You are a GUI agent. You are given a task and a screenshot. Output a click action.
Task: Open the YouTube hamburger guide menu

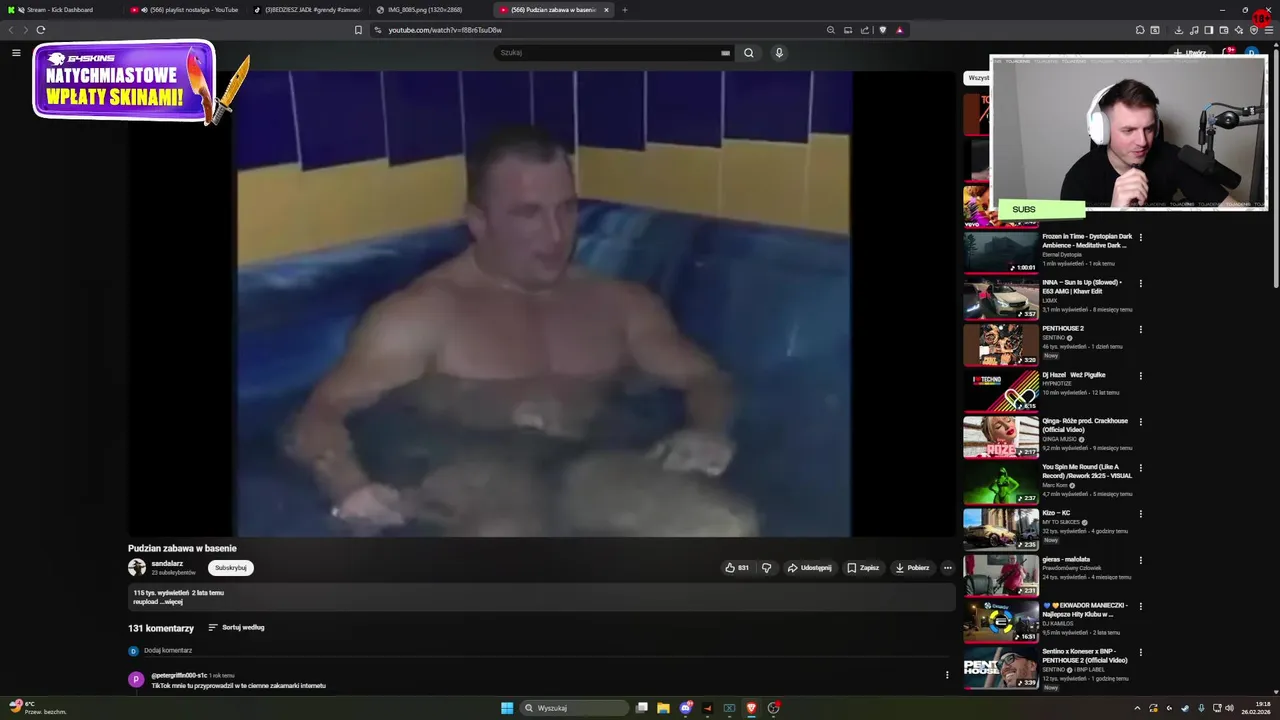pyautogui.click(x=16, y=53)
